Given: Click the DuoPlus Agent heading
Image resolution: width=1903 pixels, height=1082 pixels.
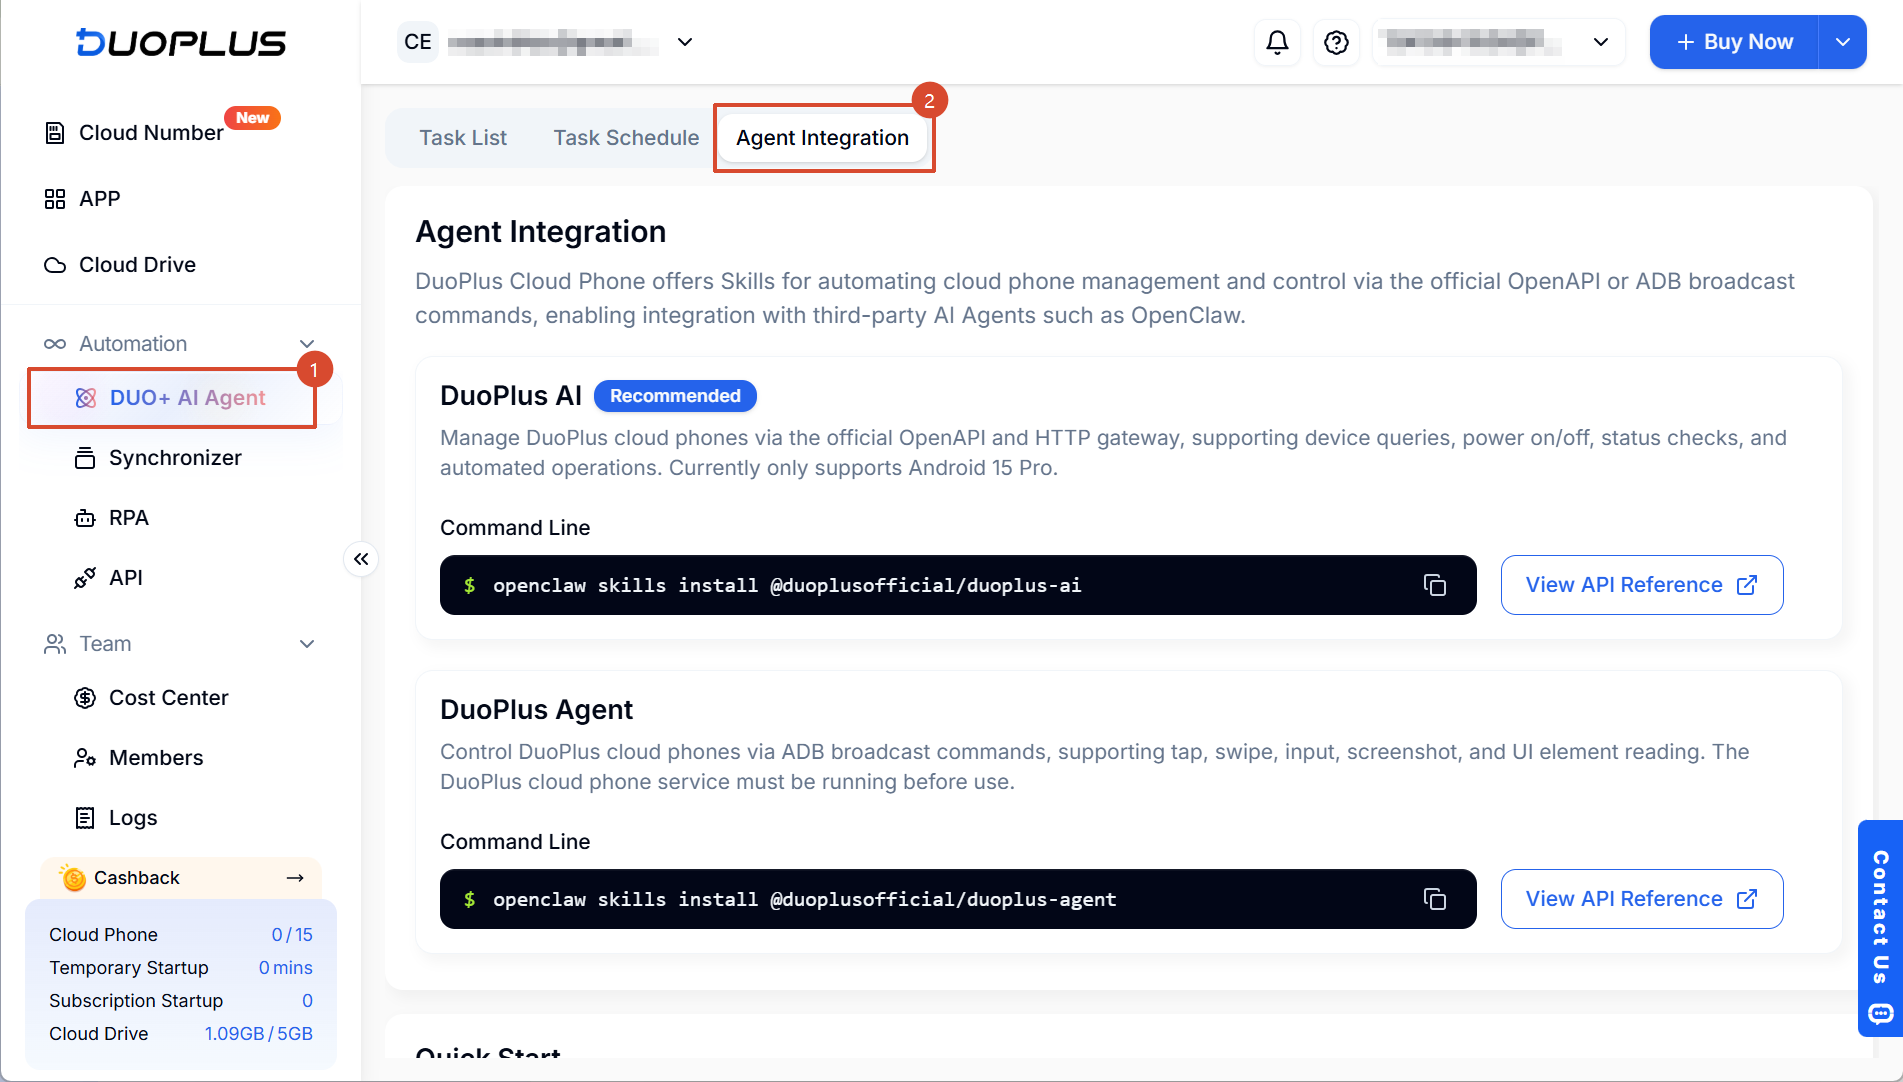Looking at the screenshot, I should (536, 710).
